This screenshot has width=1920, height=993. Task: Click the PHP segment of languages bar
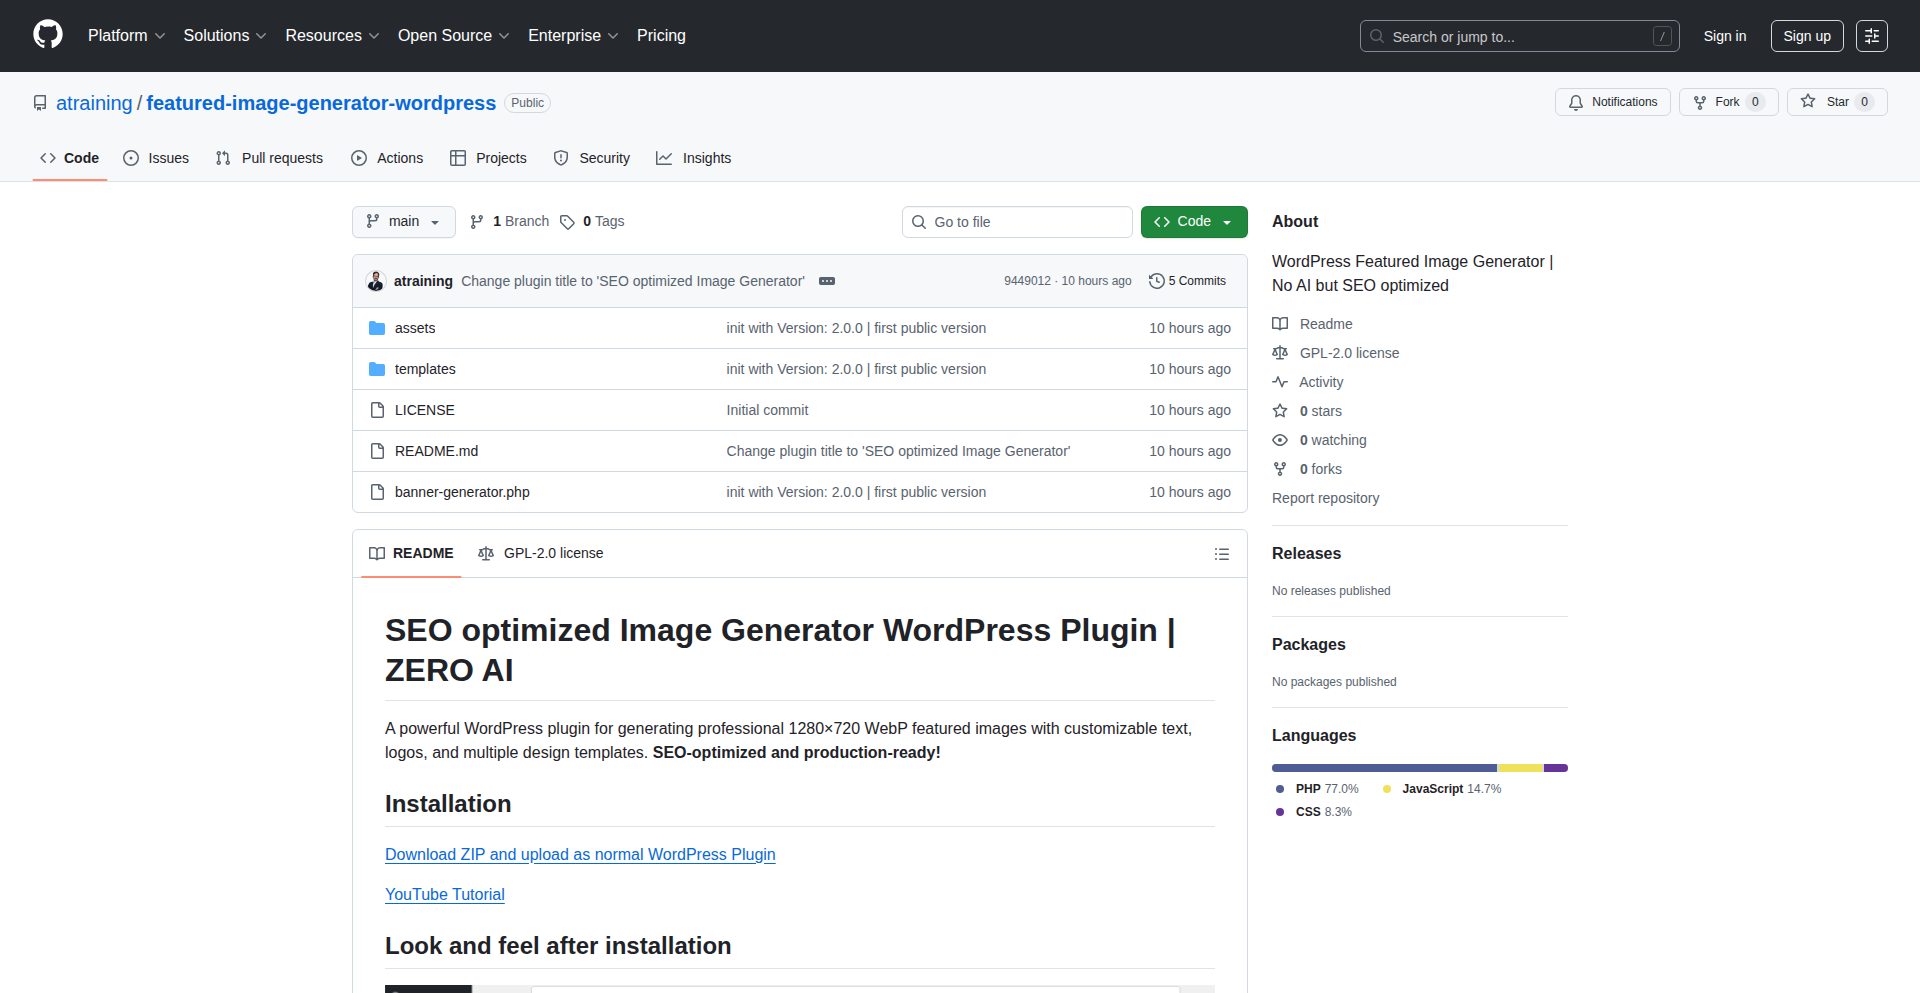(x=1384, y=768)
